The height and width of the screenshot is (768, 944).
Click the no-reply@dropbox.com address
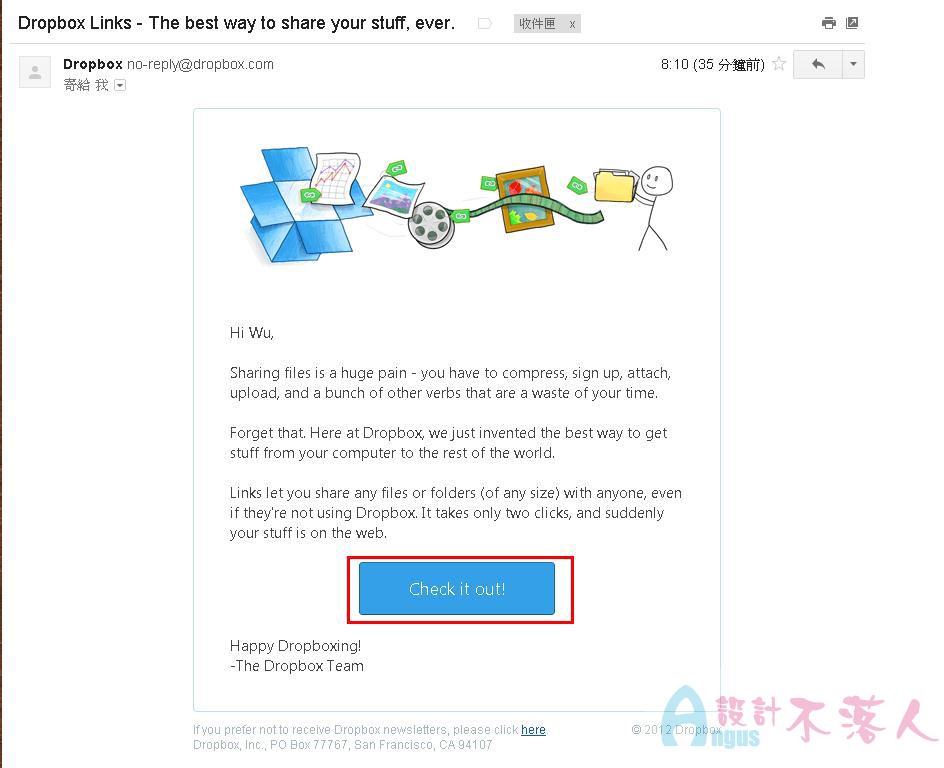[200, 64]
